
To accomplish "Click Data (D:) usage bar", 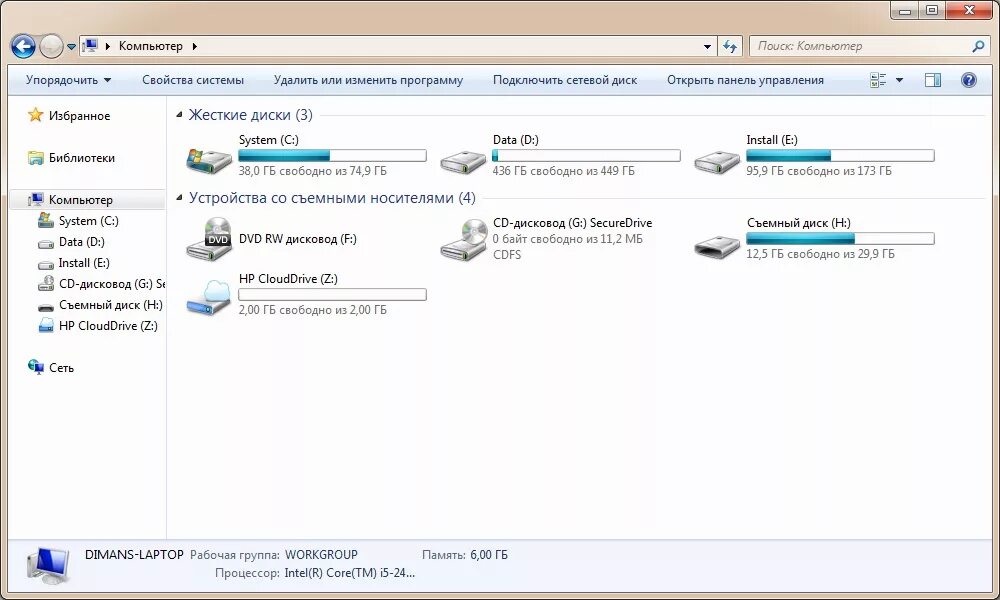I will pos(586,155).
